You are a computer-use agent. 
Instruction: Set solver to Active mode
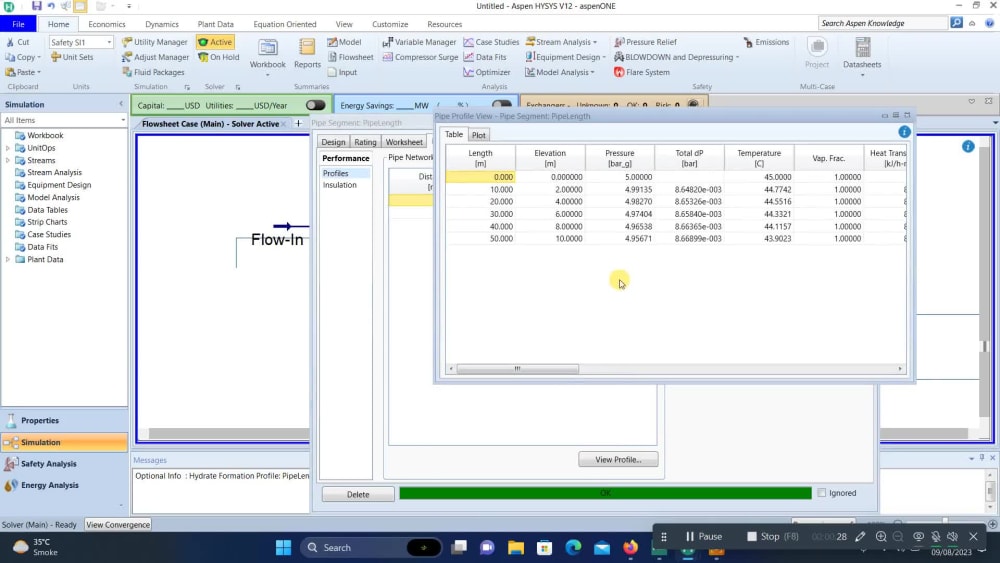(216, 42)
